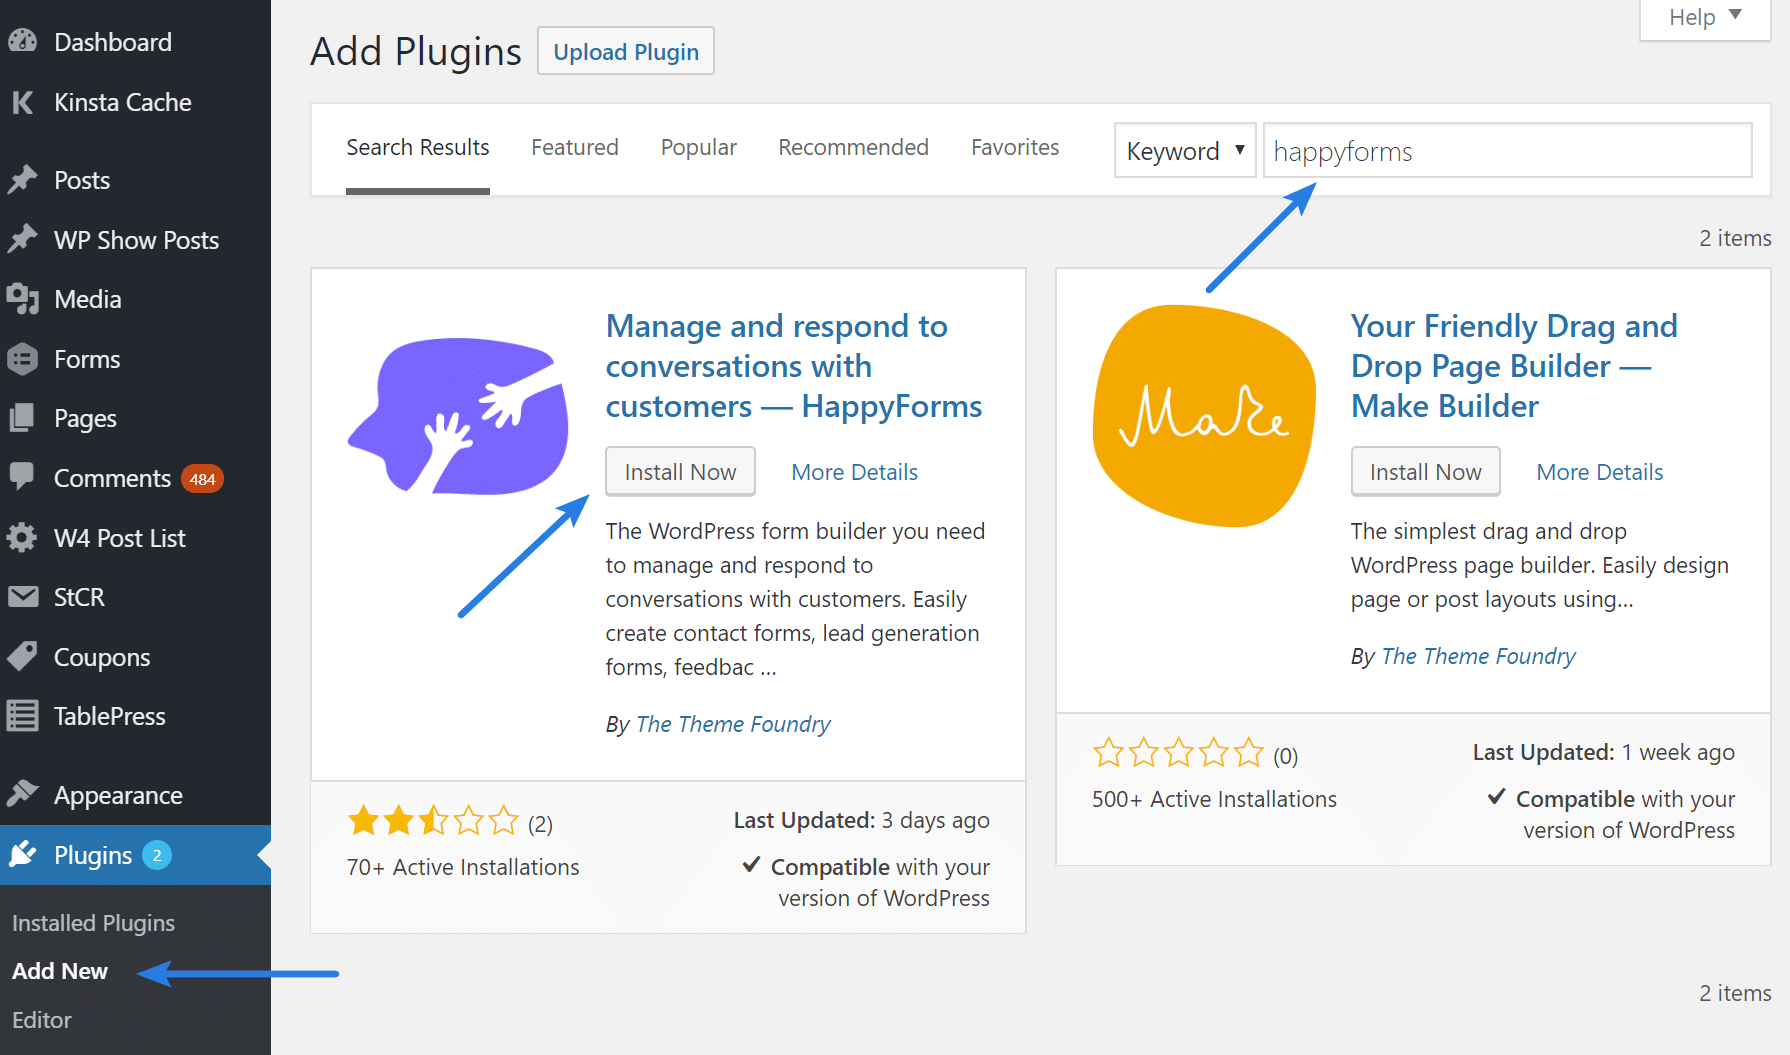Click the Add Plugins page heading
Image resolution: width=1790 pixels, height=1055 pixels.
pyautogui.click(x=415, y=51)
